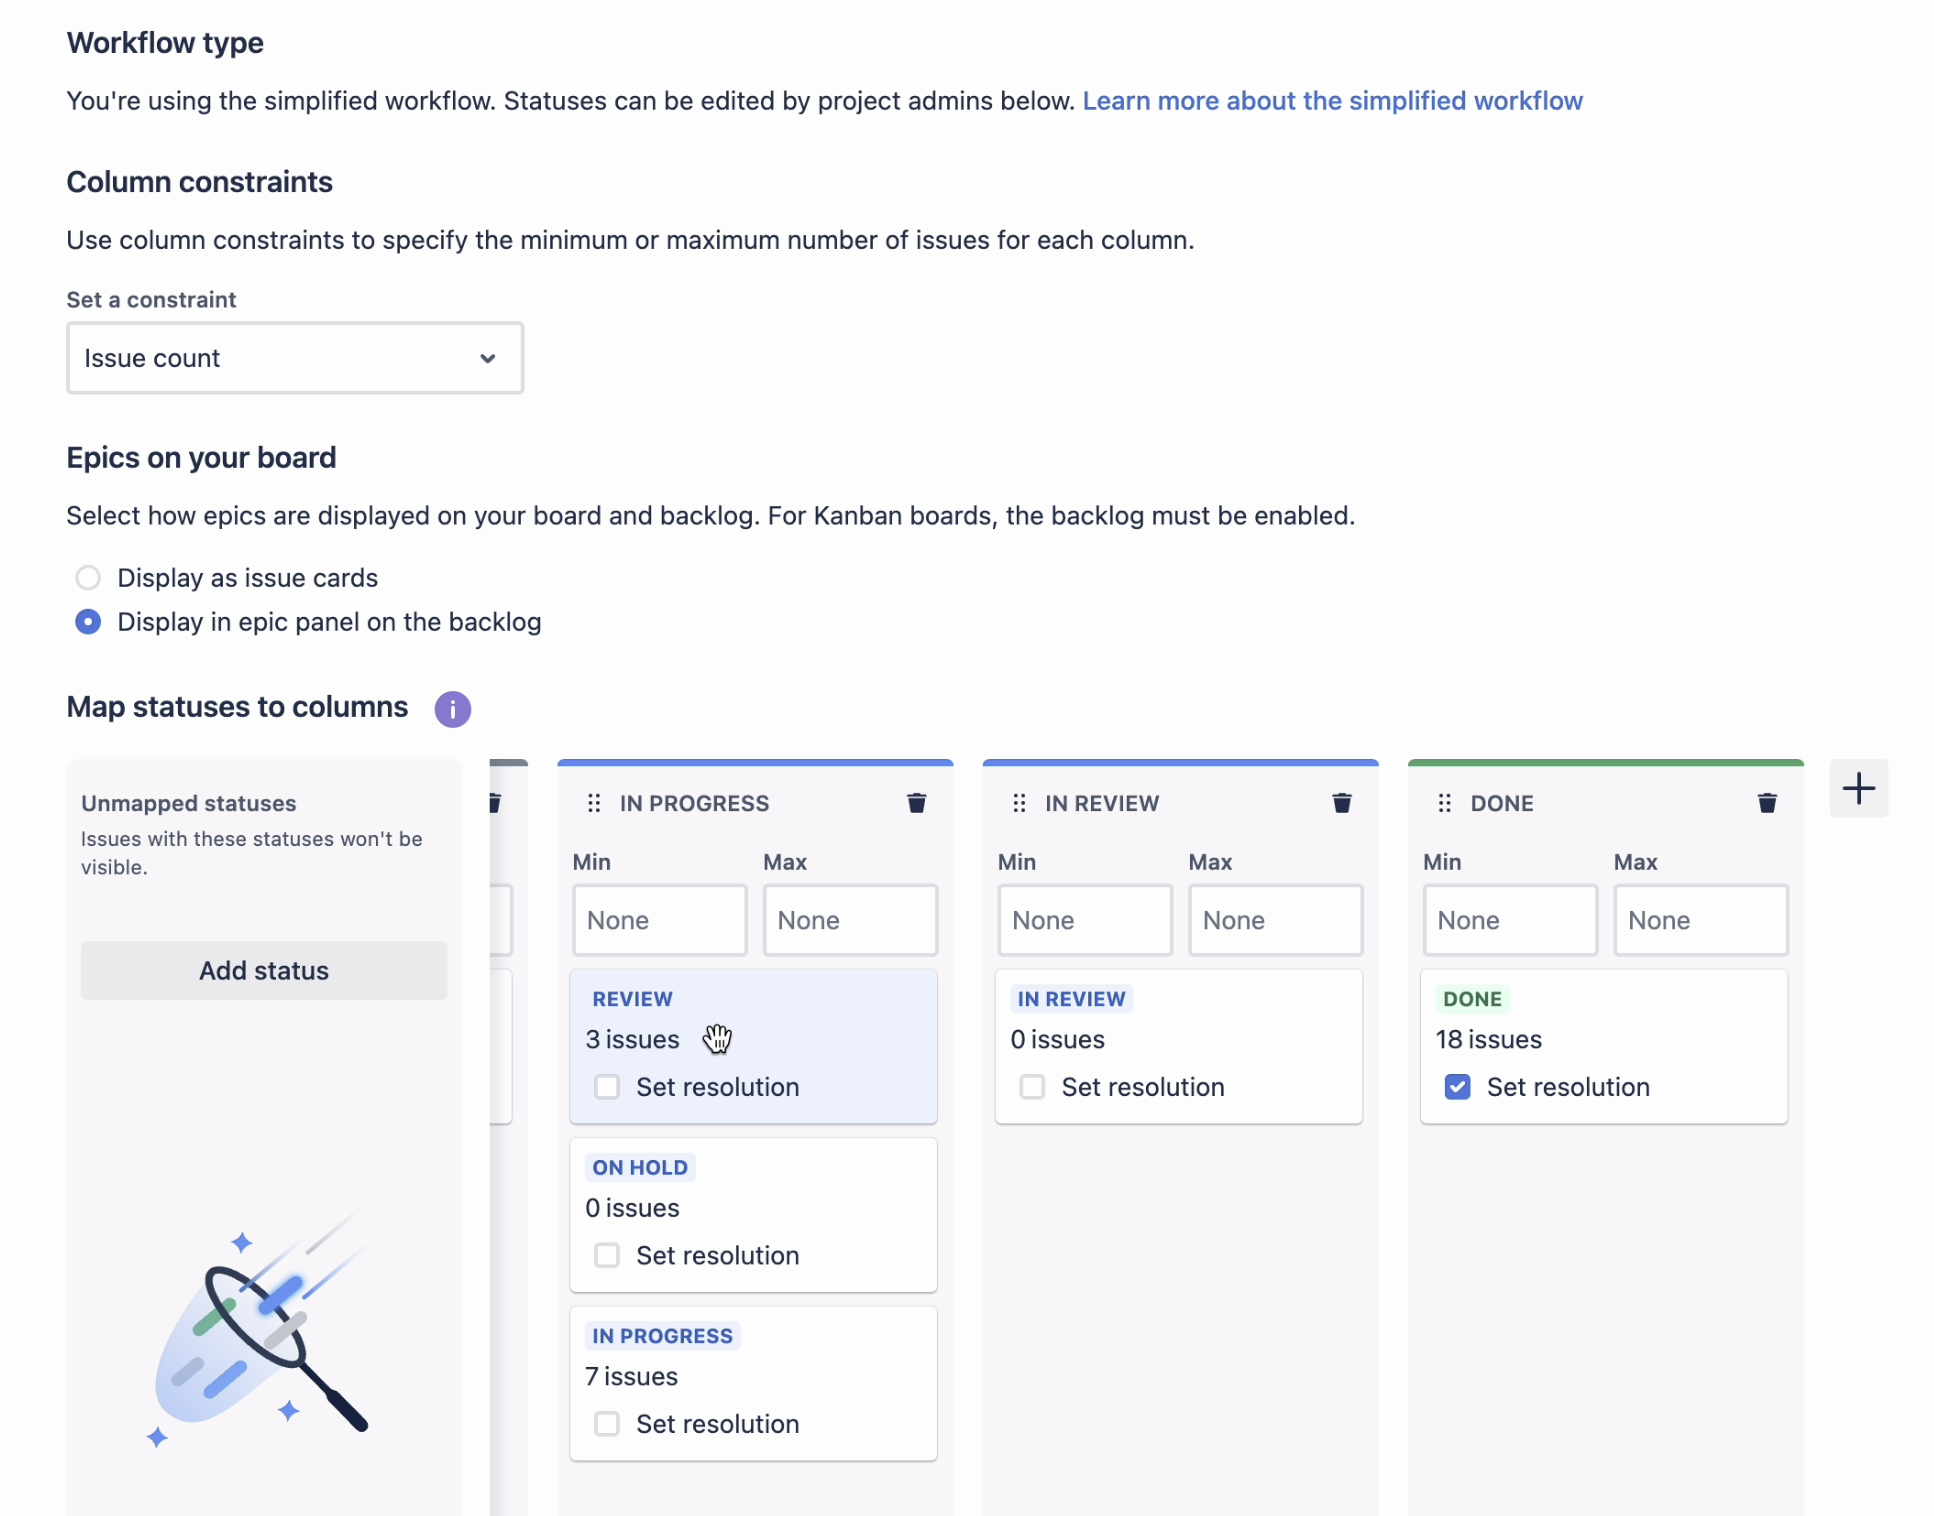Add a new column with plus icon
The image size is (1934, 1516).
point(1858,788)
